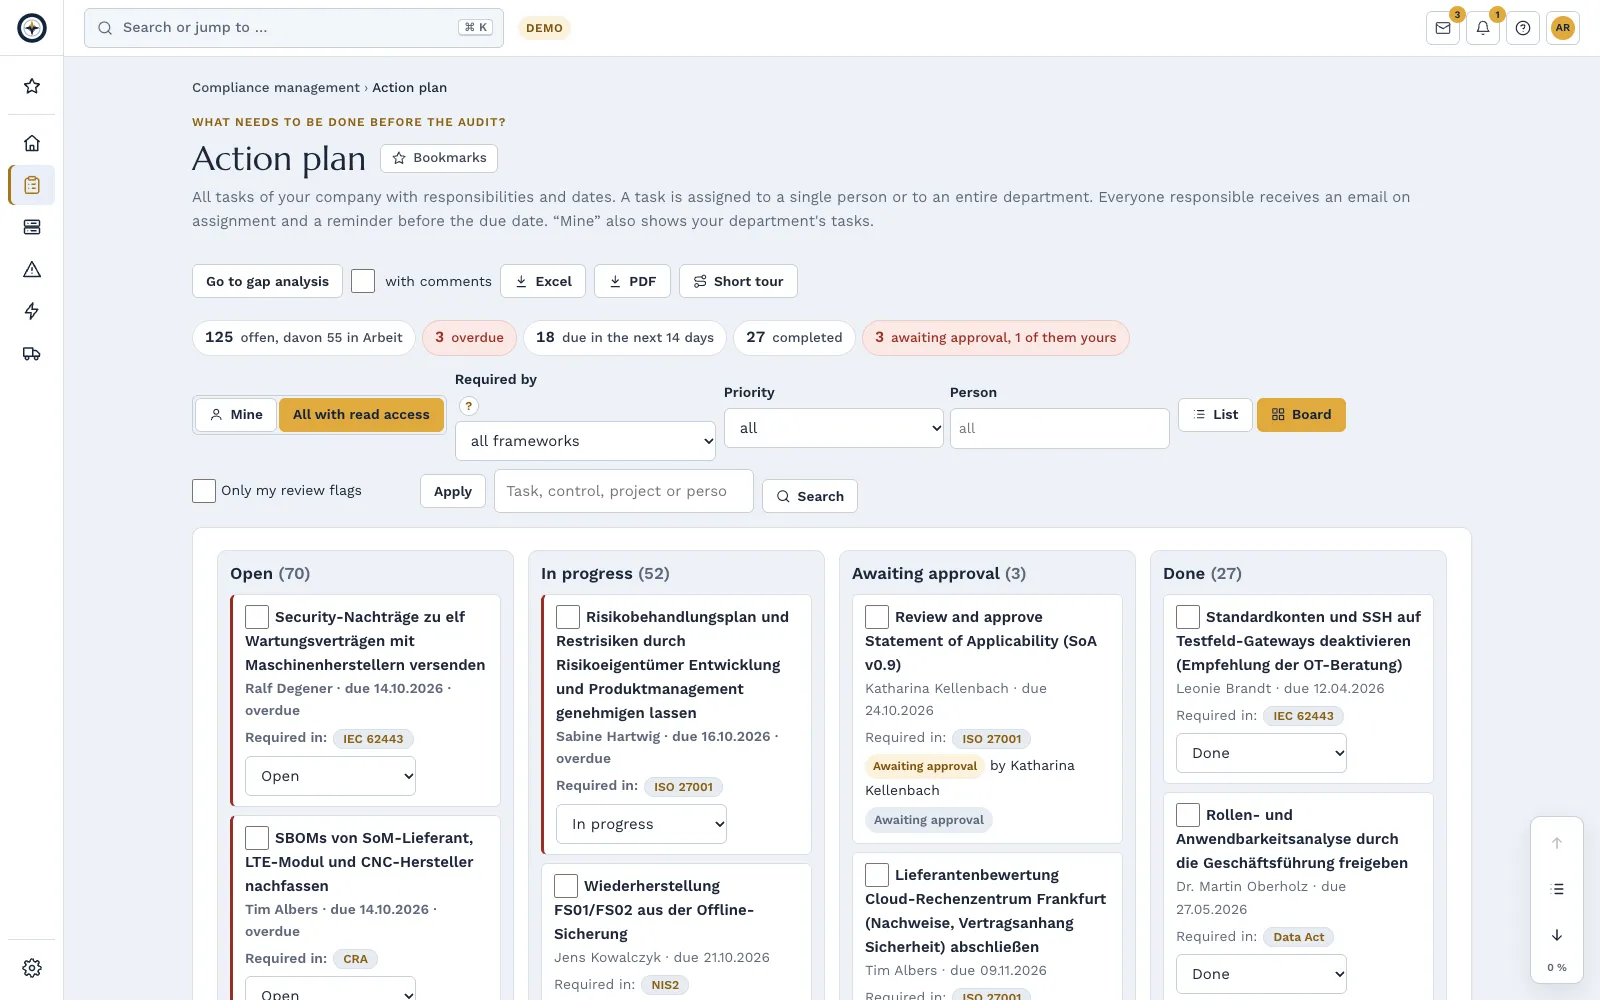Open Done status dropdown on Standardkonten task

tap(1261, 753)
